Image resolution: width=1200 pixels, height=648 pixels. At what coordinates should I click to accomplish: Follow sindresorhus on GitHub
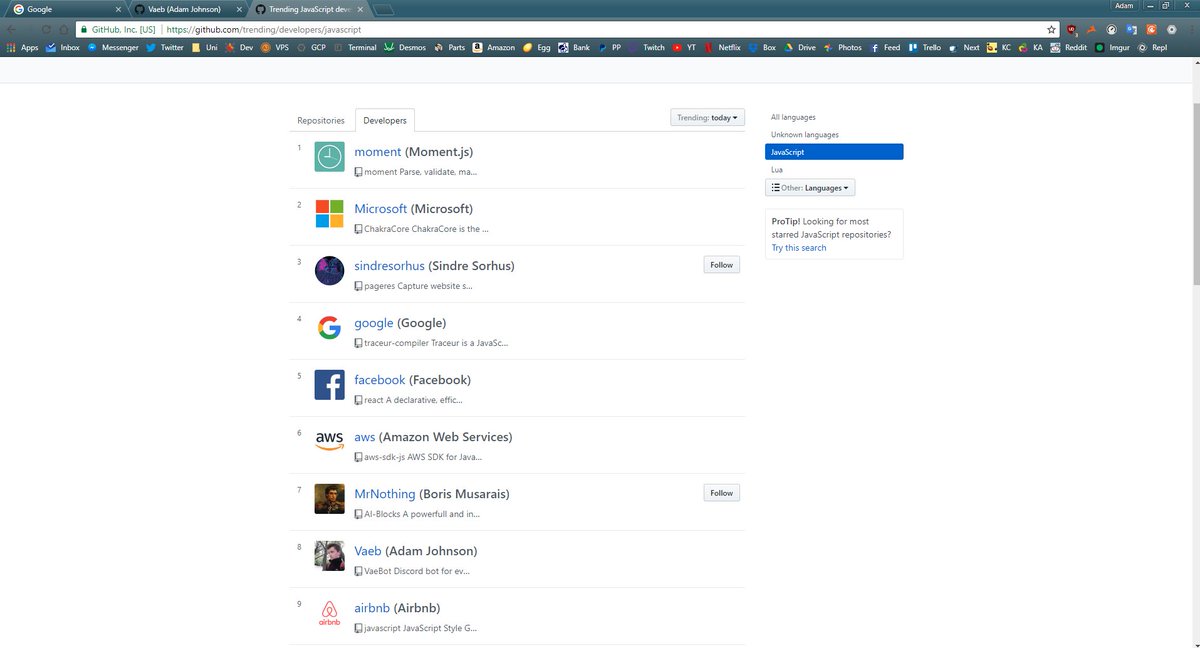[x=721, y=264]
